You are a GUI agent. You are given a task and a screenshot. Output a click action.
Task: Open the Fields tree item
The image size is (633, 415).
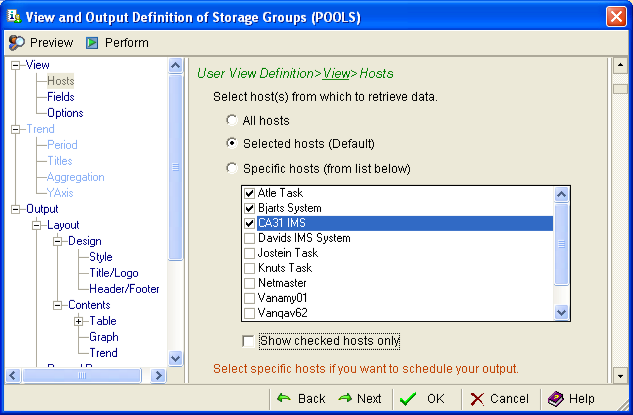[60, 97]
